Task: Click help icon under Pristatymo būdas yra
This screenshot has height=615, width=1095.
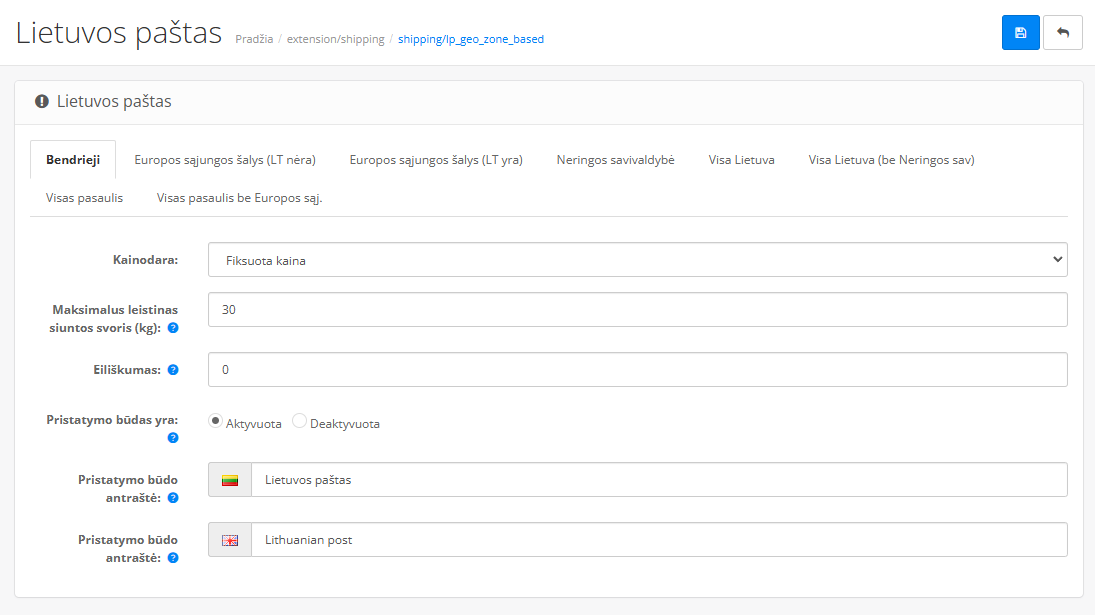Action: point(173,437)
